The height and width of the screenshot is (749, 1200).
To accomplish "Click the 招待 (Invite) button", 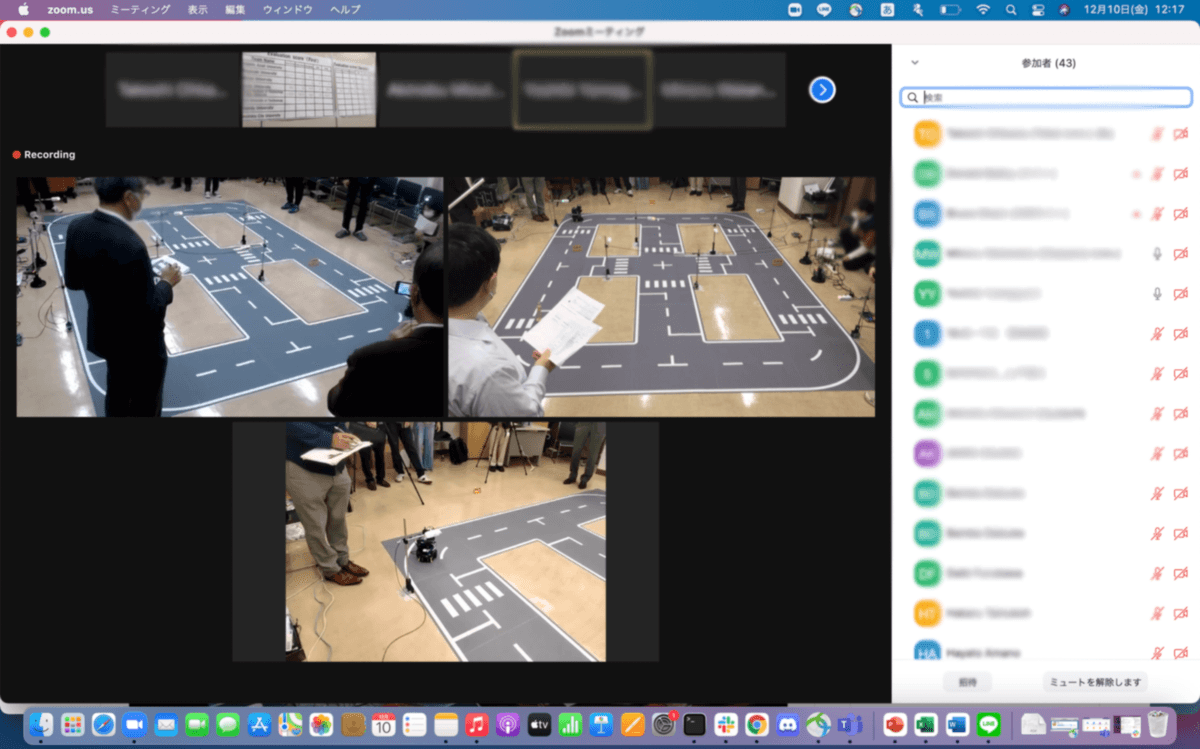I will coord(967,682).
